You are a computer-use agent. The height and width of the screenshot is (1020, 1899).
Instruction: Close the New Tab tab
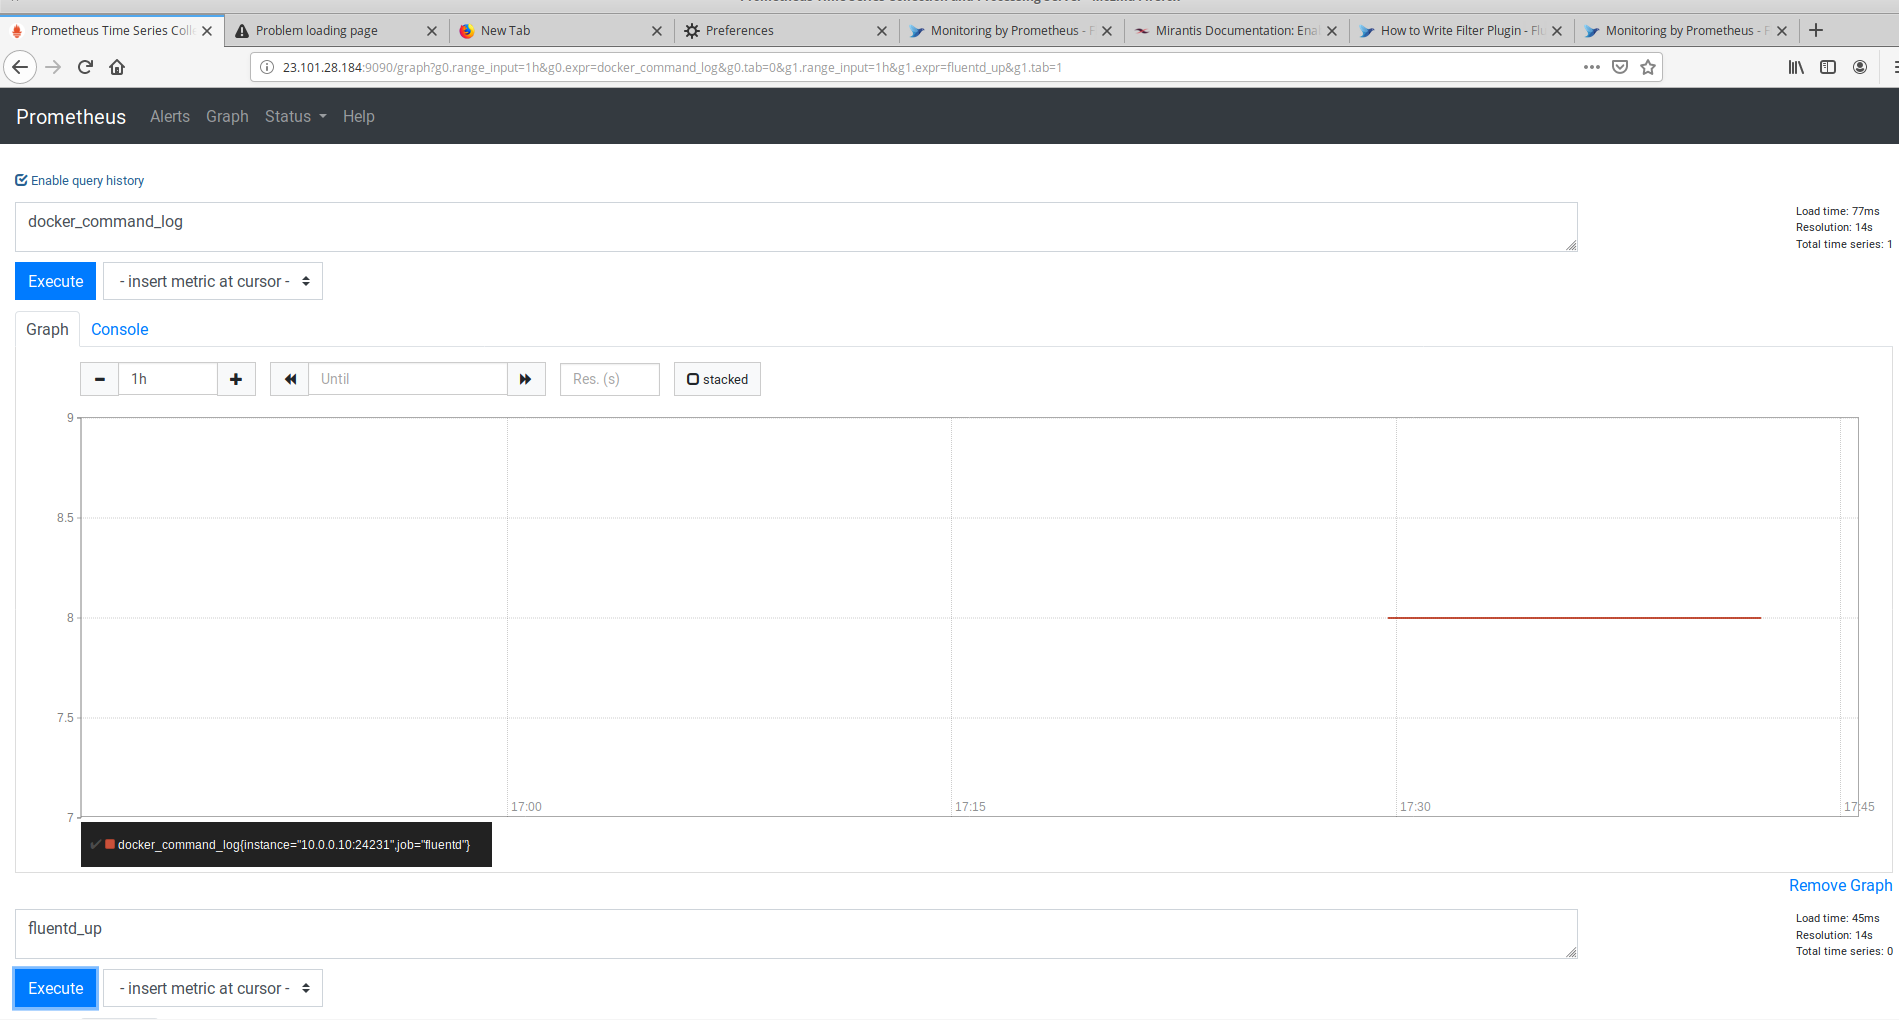(x=657, y=31)
